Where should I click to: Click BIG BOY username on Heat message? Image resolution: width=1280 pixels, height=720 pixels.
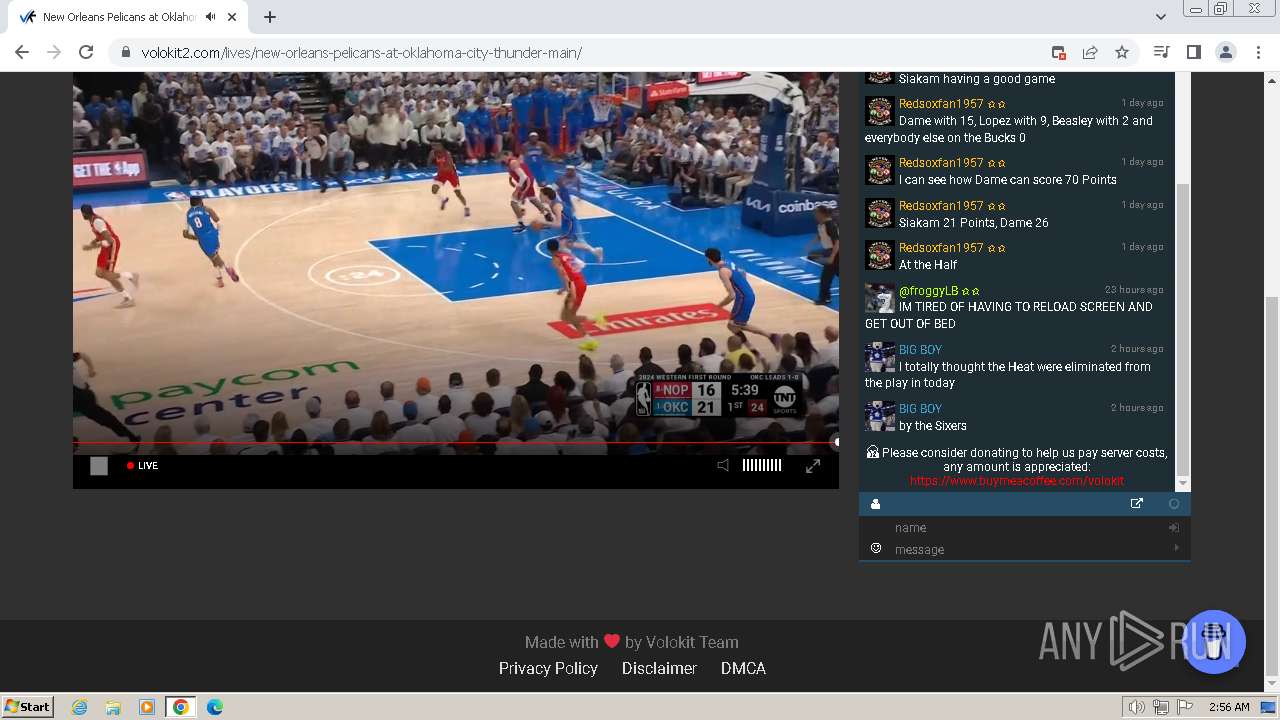coord(920,350)
